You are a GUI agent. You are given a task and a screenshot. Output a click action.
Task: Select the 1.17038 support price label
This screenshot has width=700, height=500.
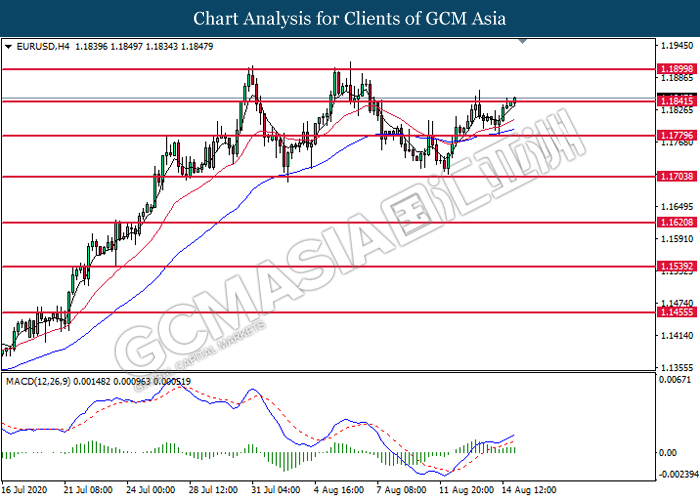677,176
